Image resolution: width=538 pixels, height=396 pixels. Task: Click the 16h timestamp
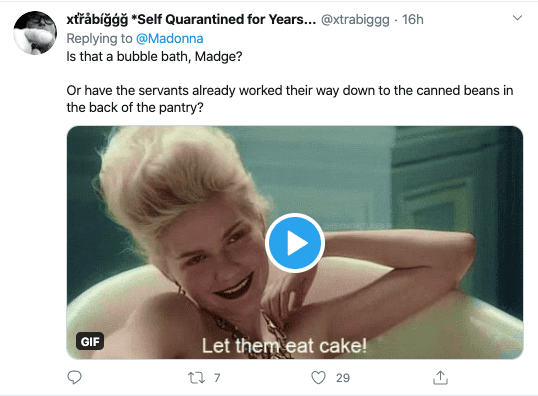(x=413, y=20)
